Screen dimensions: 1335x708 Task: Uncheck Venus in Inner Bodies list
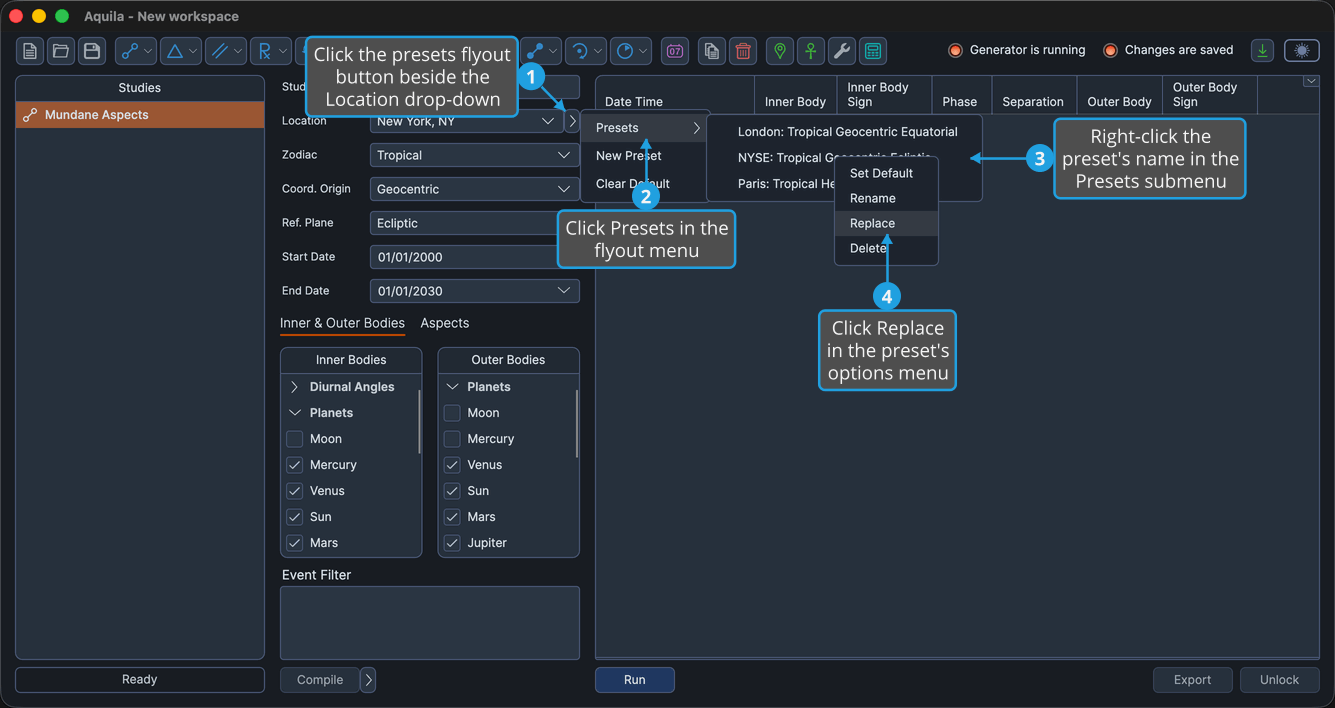click(x=294, y=491)
